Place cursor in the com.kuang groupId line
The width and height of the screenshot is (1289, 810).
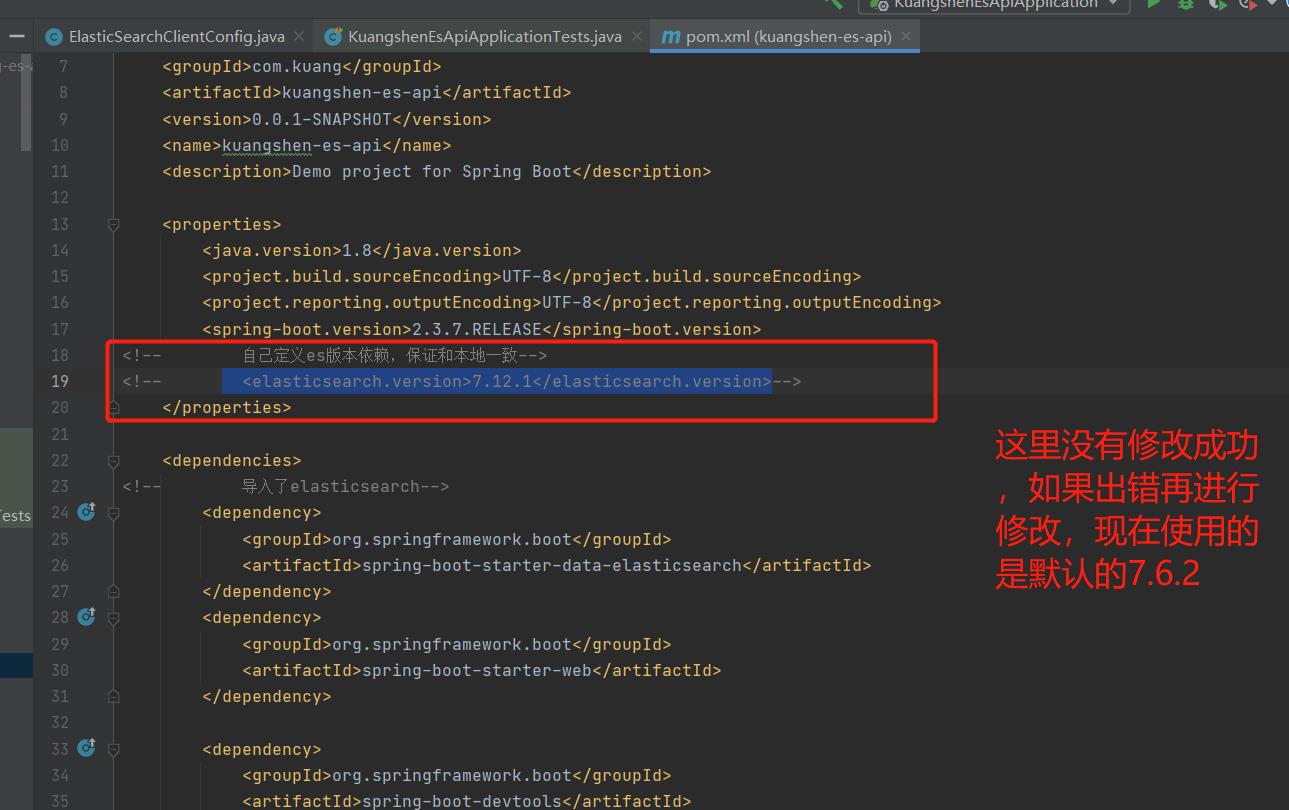click(x=301, y=66)
